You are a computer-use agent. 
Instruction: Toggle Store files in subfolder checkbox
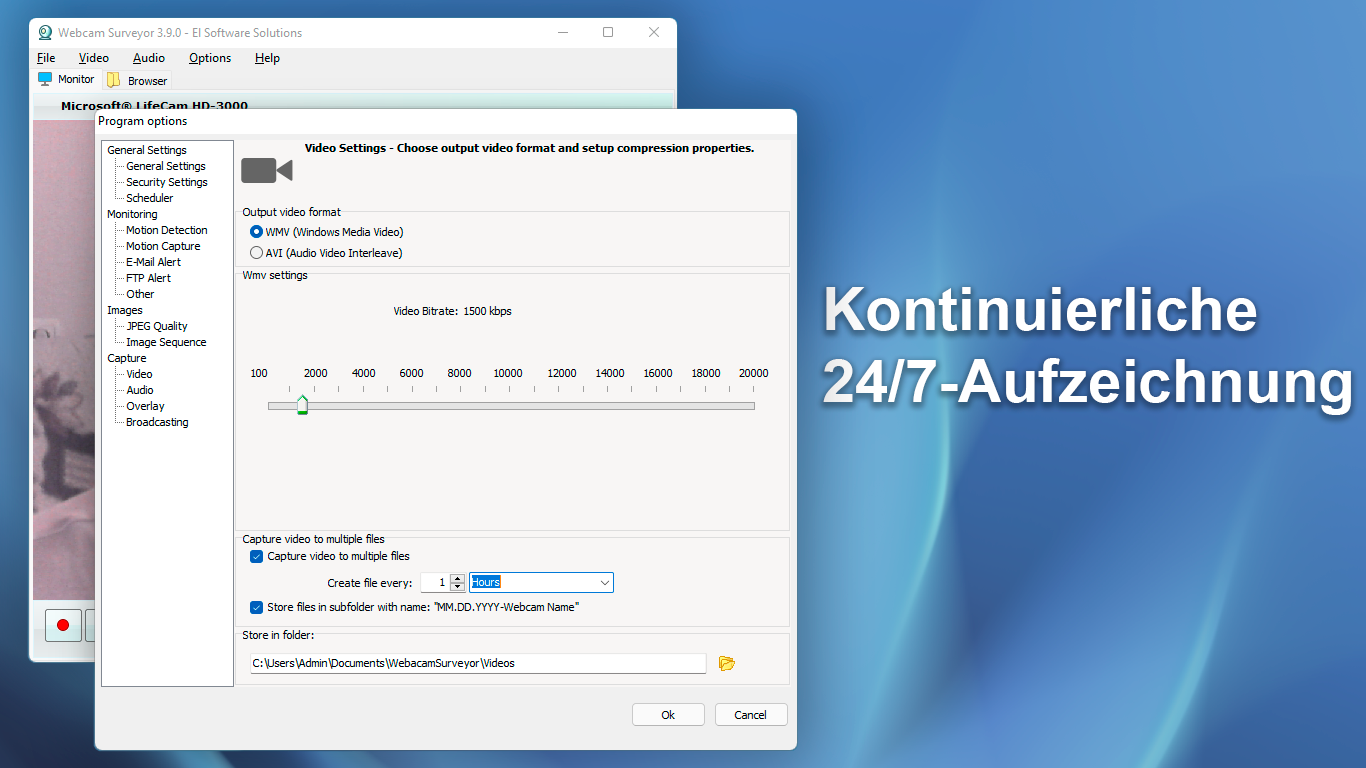[x=257, y=607]
